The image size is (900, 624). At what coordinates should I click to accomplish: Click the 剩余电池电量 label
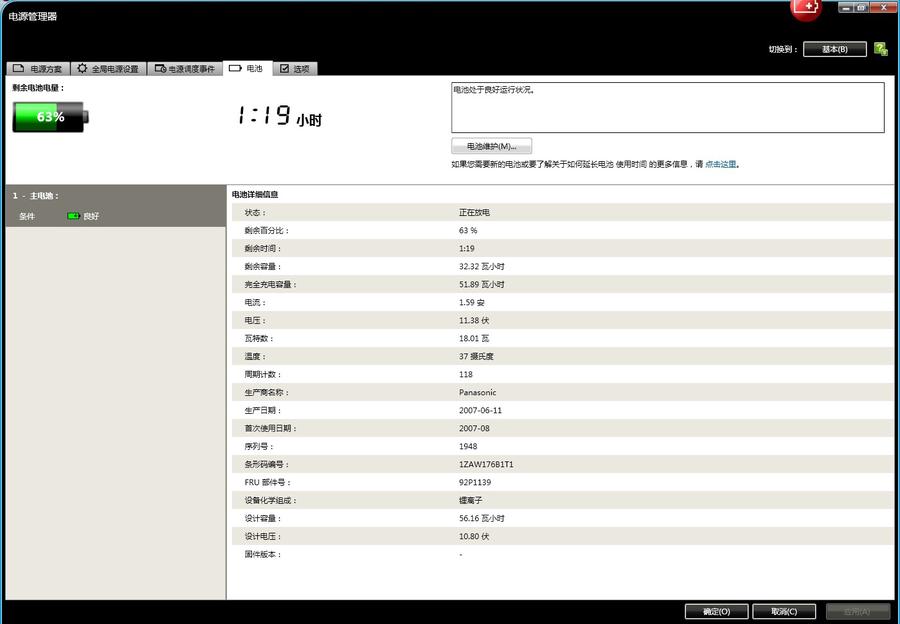38,88
